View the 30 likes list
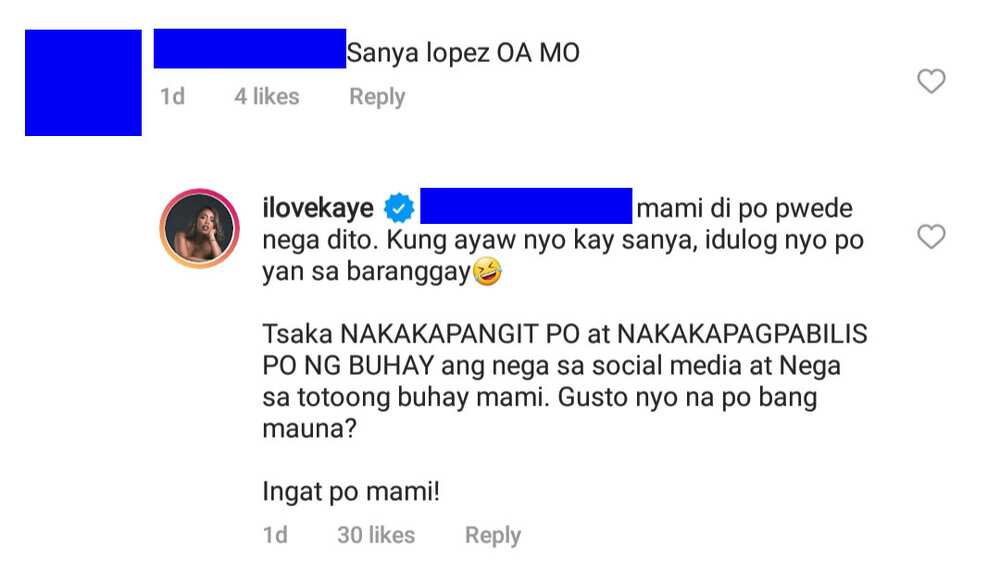This screenshot has width=1000, height=582. 376,535
